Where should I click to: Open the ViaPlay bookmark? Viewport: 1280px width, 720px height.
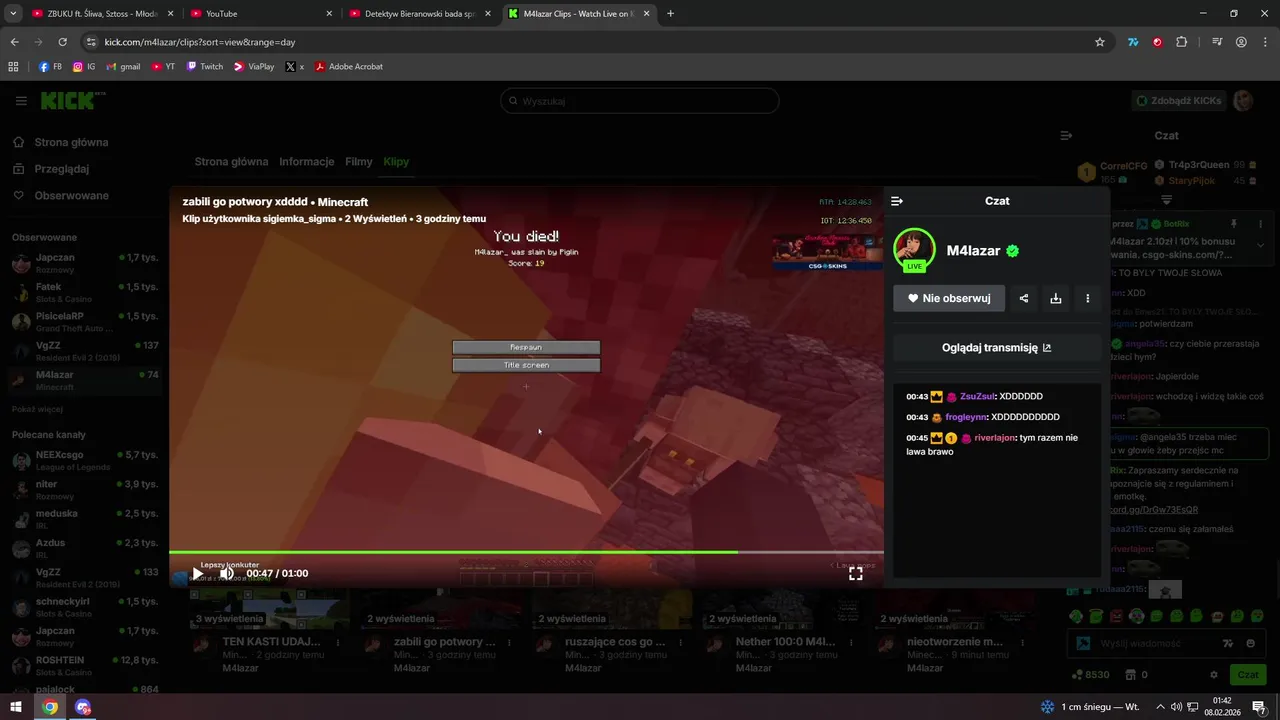pyautogui.click(x=254, y=67)
